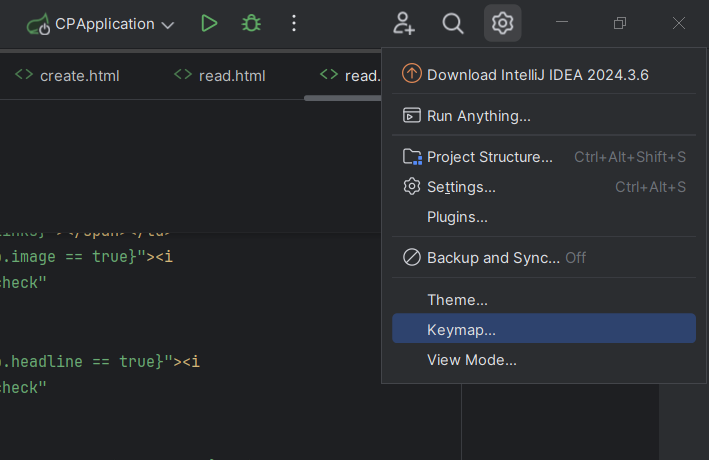Open Project Structure... from the menu

pos(544,157)
